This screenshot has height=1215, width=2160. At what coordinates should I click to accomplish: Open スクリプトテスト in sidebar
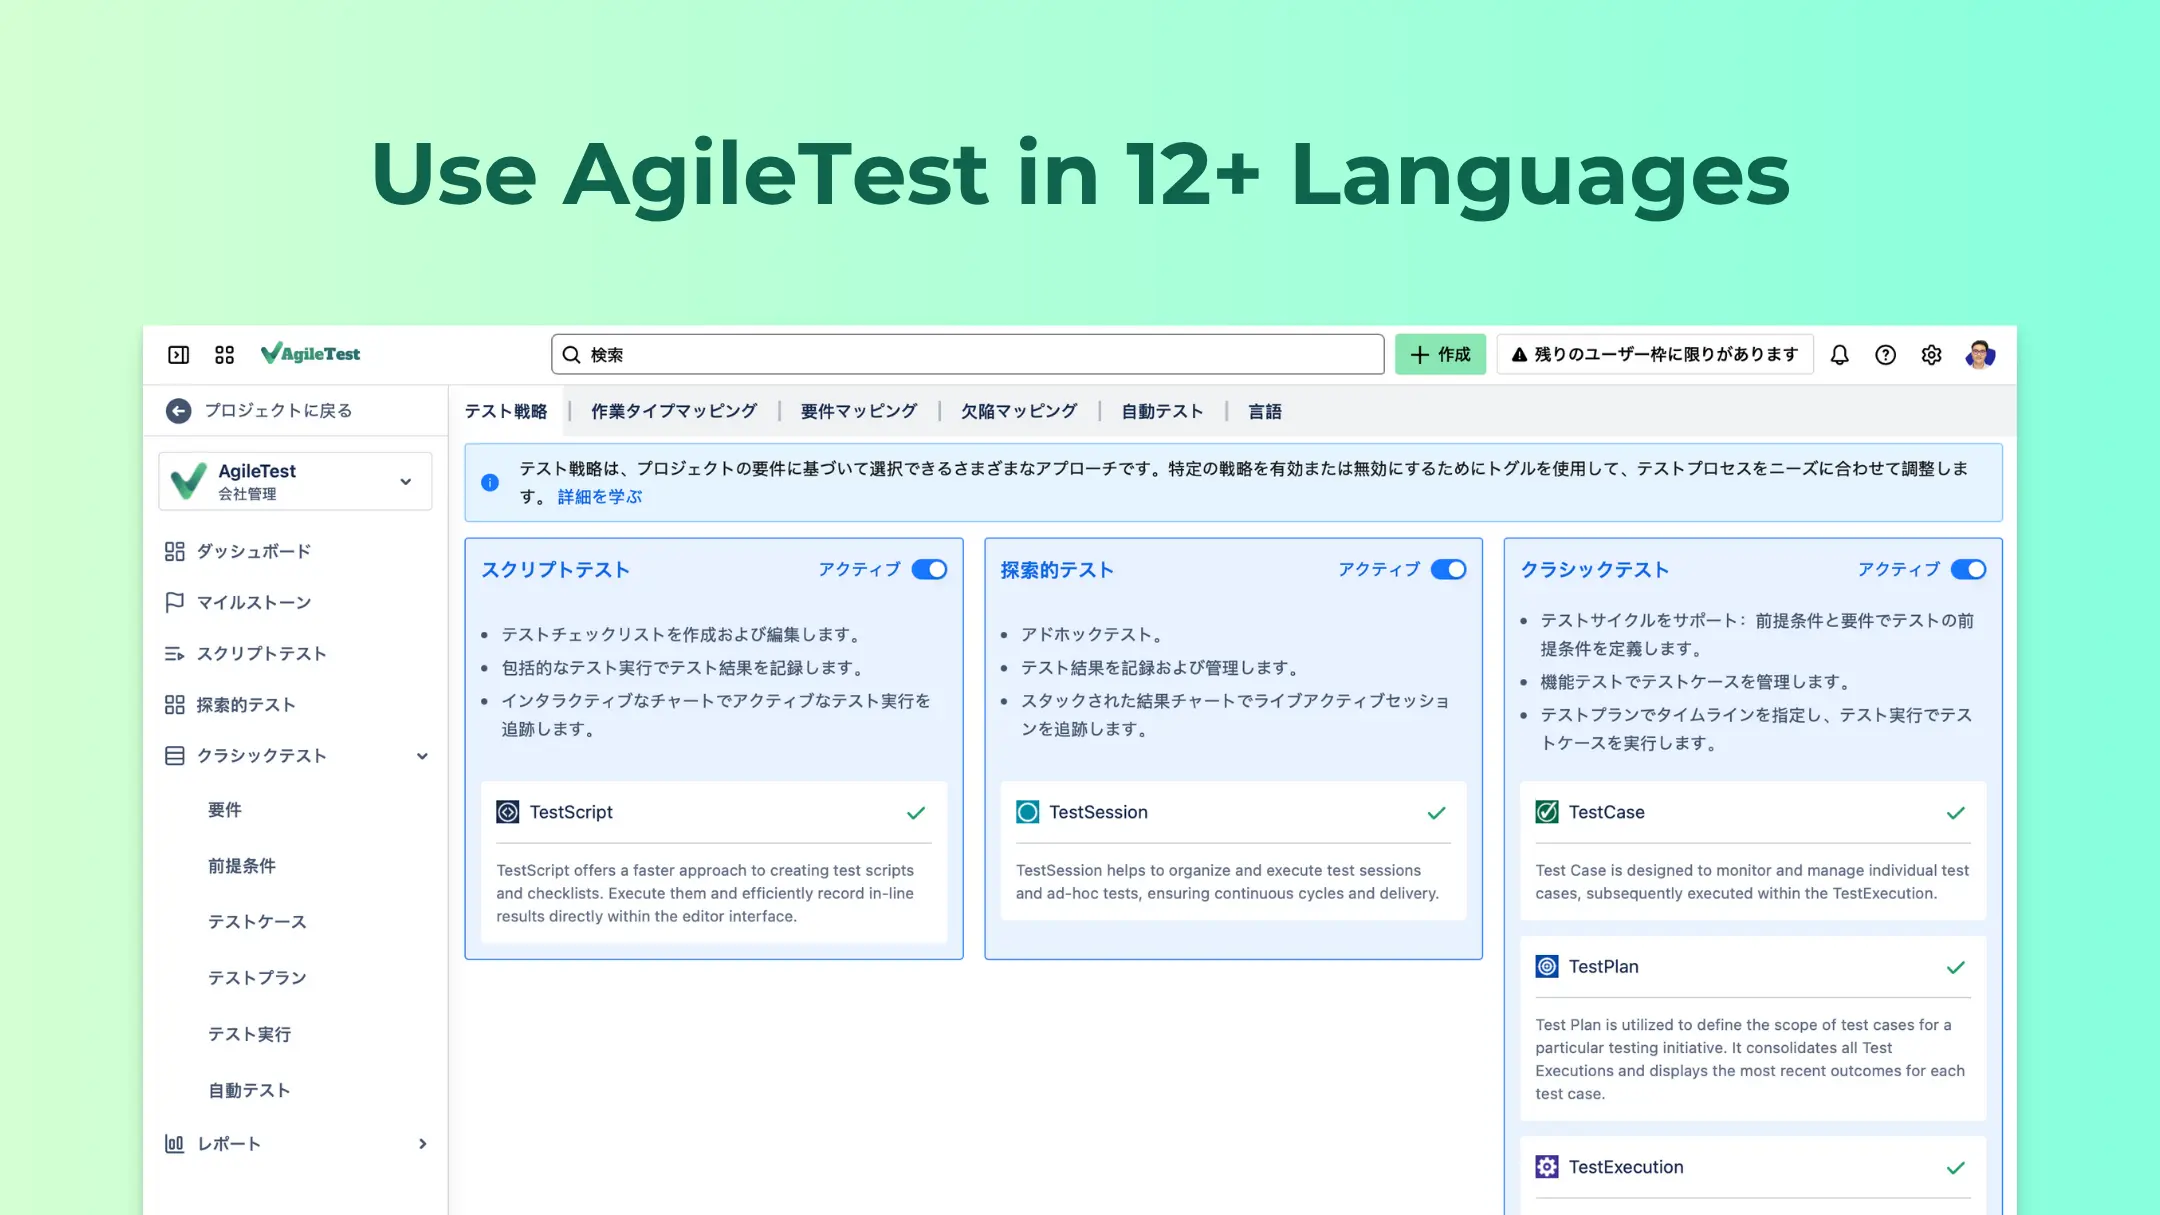pyautogui.click(x=262, y=654)
